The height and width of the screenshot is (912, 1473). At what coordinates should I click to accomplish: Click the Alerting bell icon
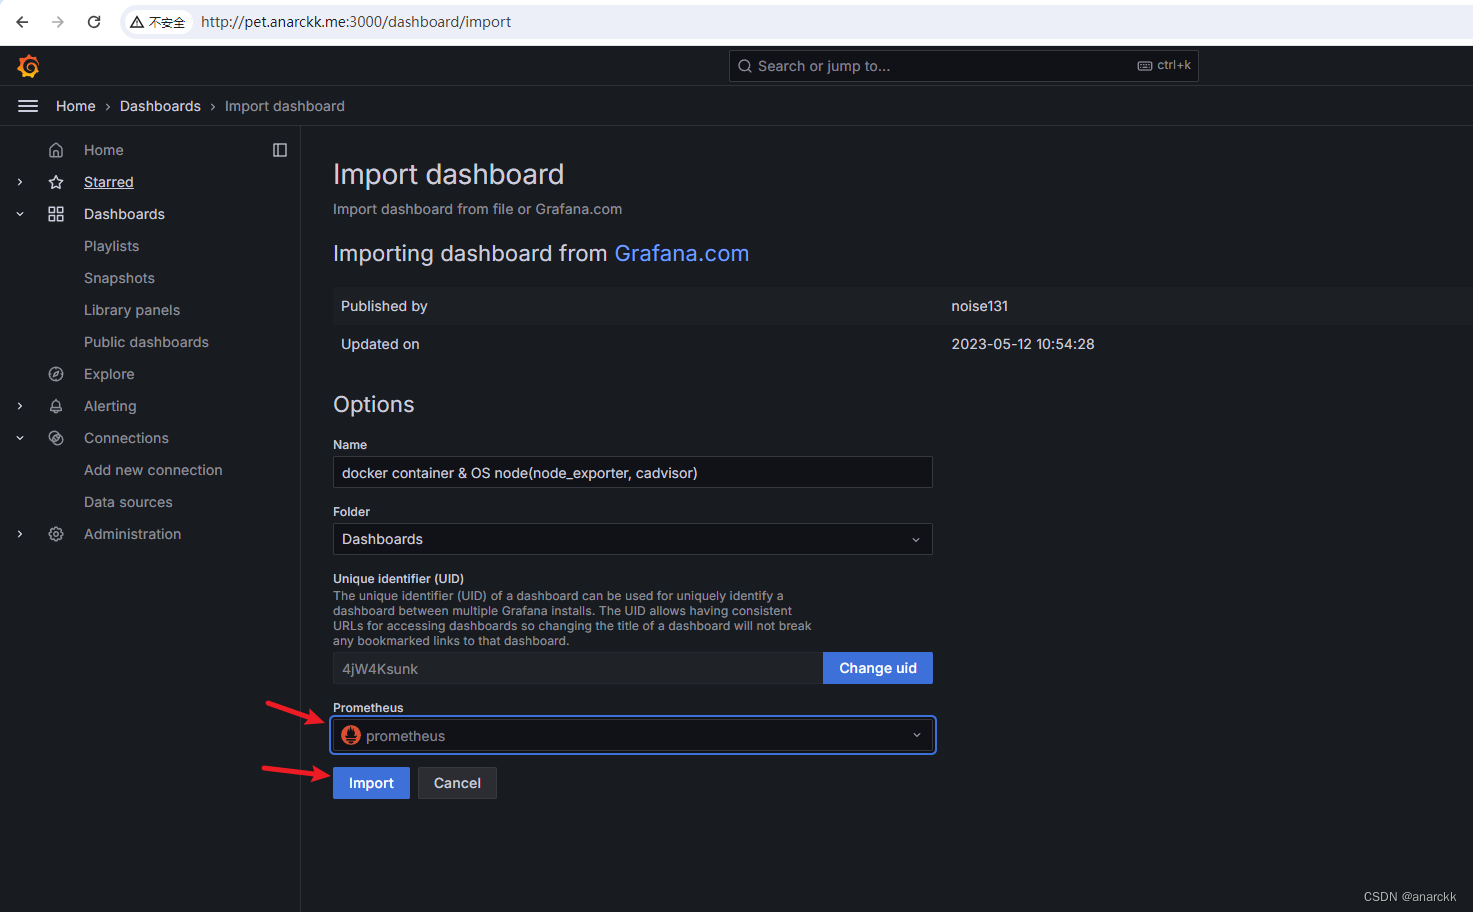point(56,406)
